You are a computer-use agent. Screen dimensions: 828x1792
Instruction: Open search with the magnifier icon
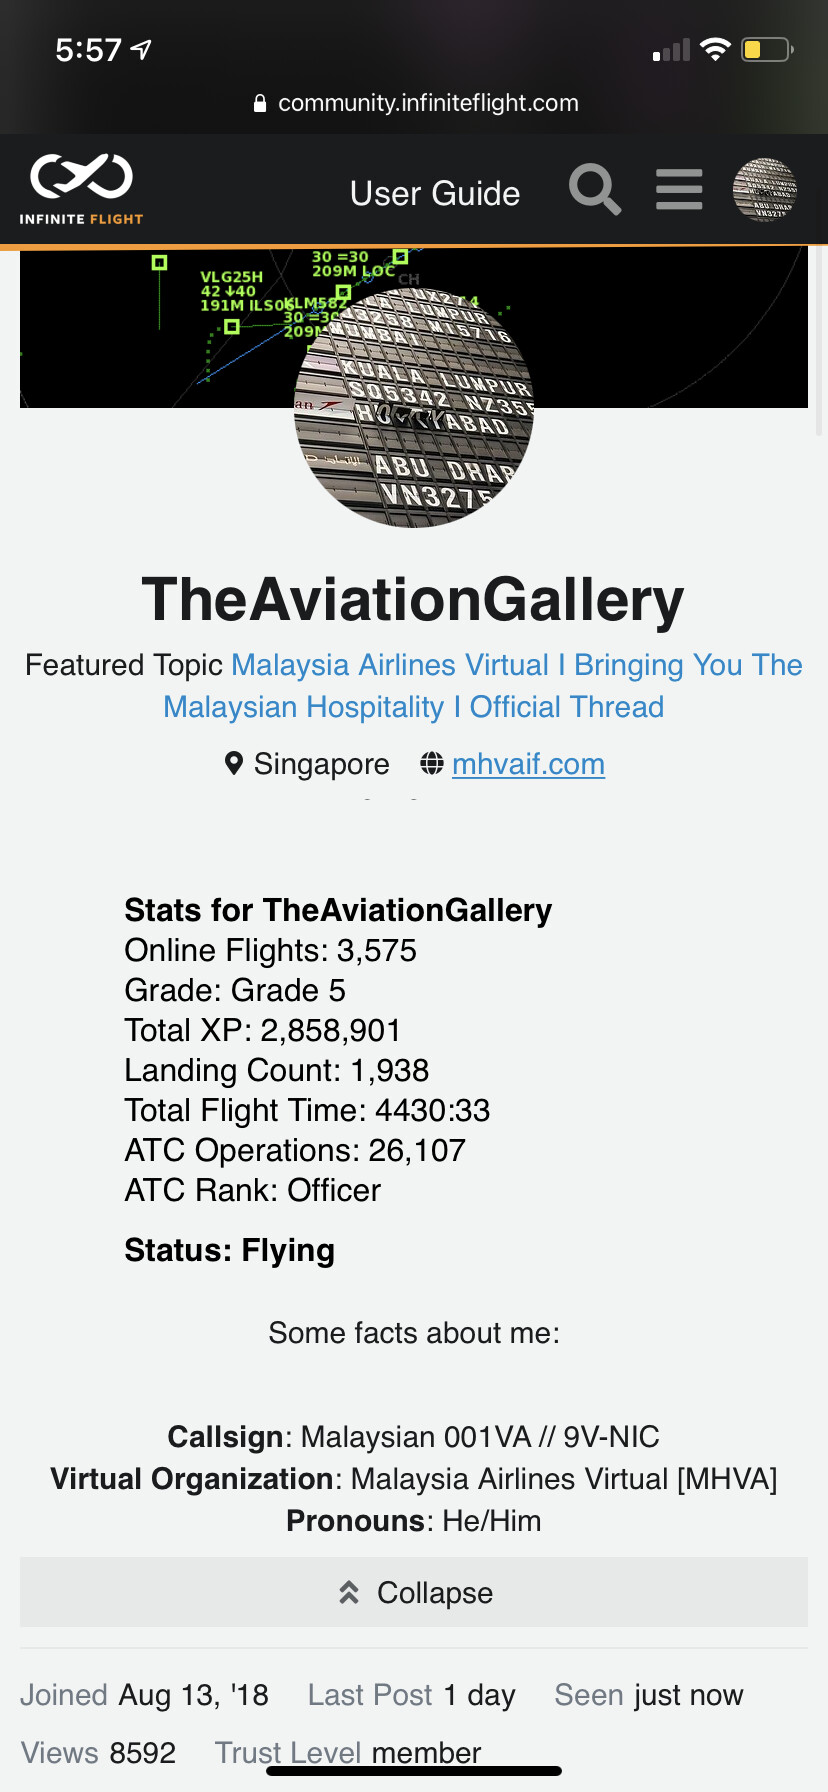pos(595,189)
